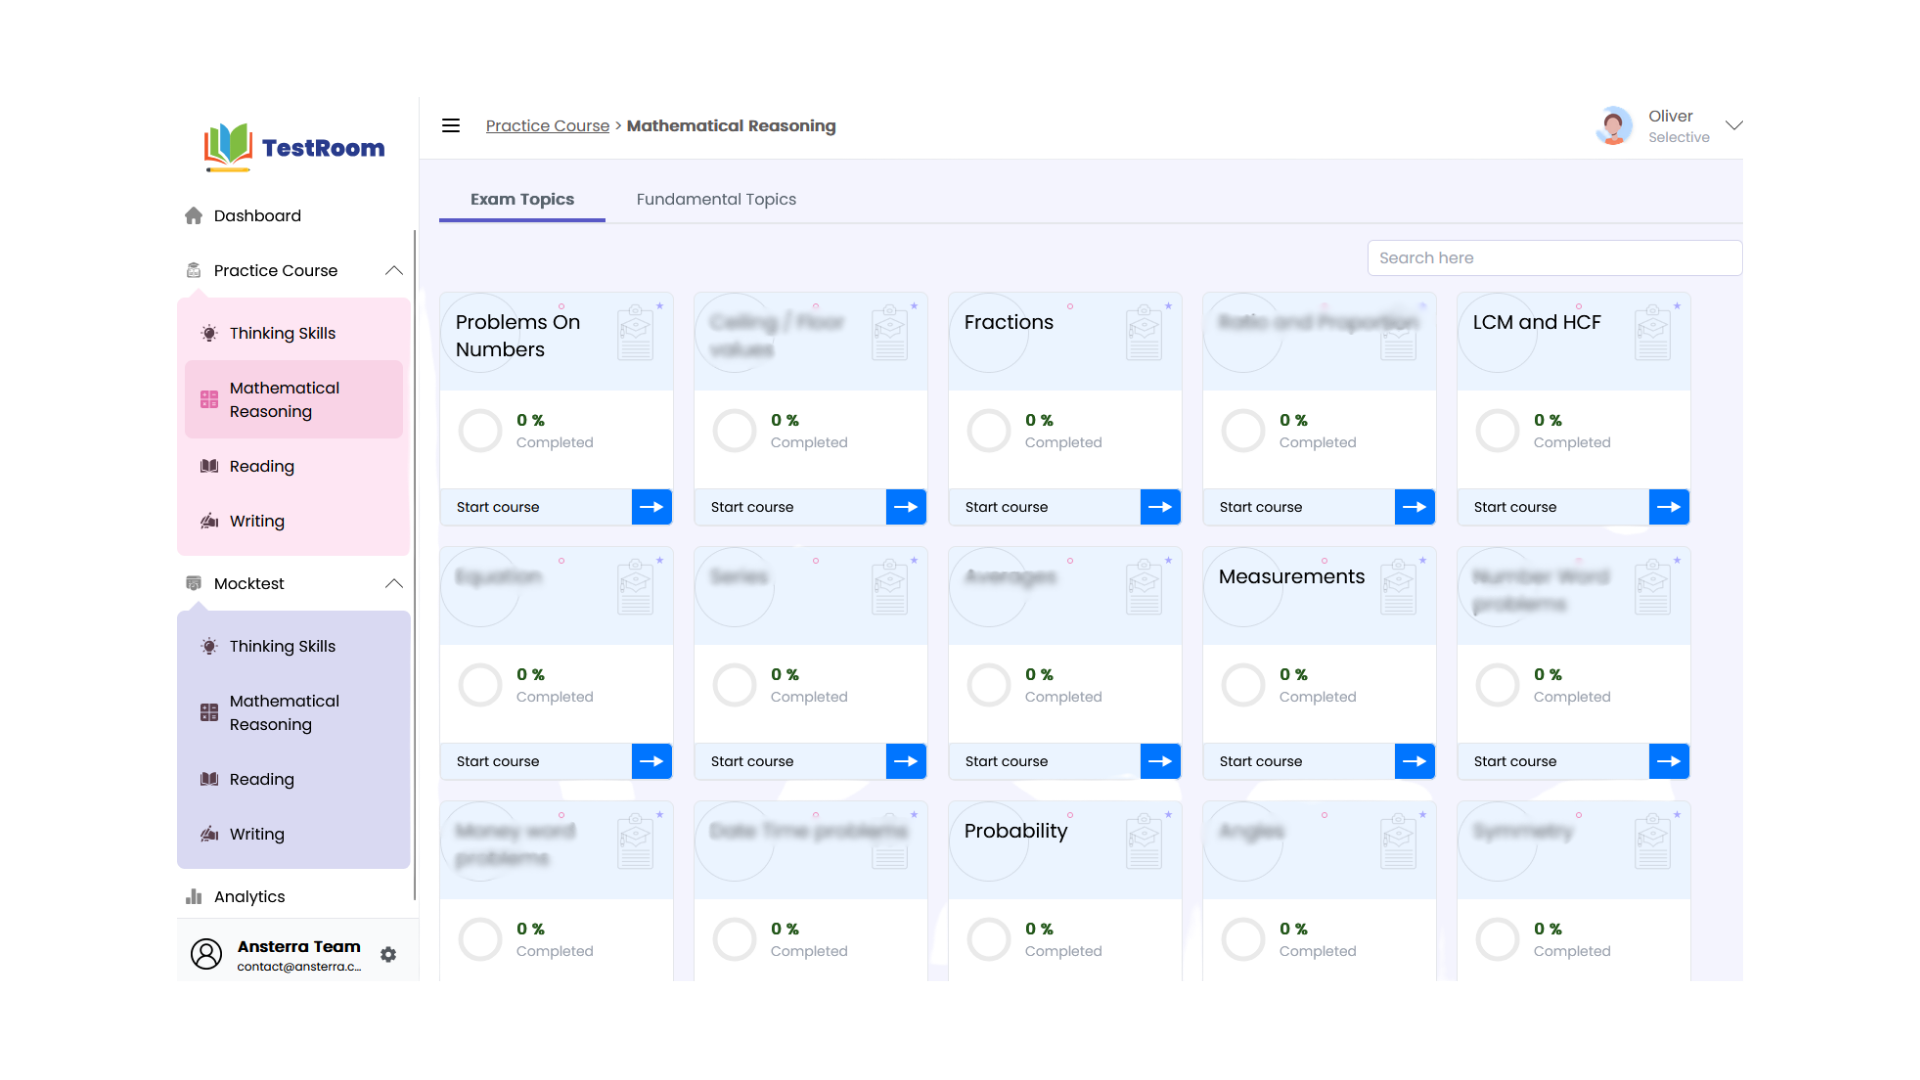
Task: Click the hamburger menu icon
Action: (451, 126)
